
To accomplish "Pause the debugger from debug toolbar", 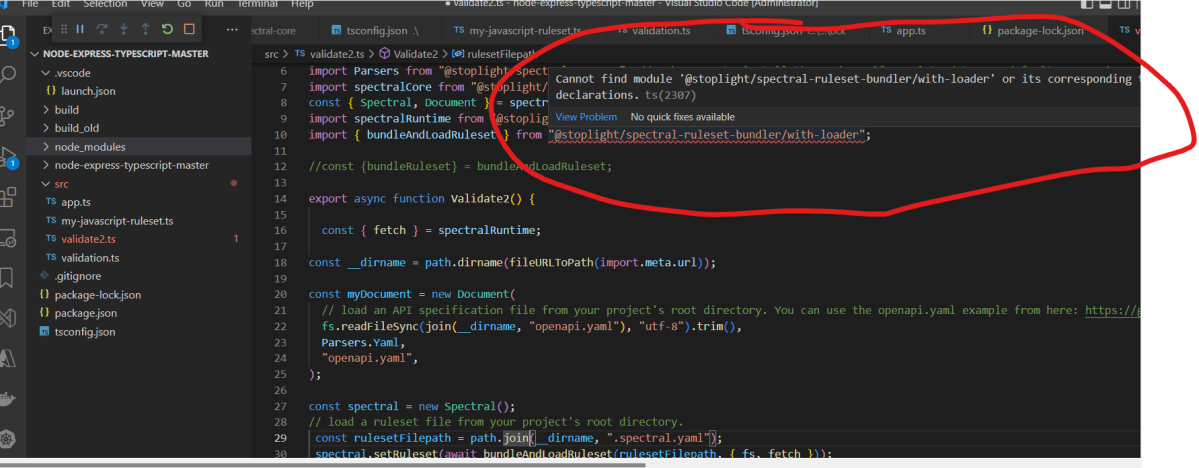I will tap(80, 29).
